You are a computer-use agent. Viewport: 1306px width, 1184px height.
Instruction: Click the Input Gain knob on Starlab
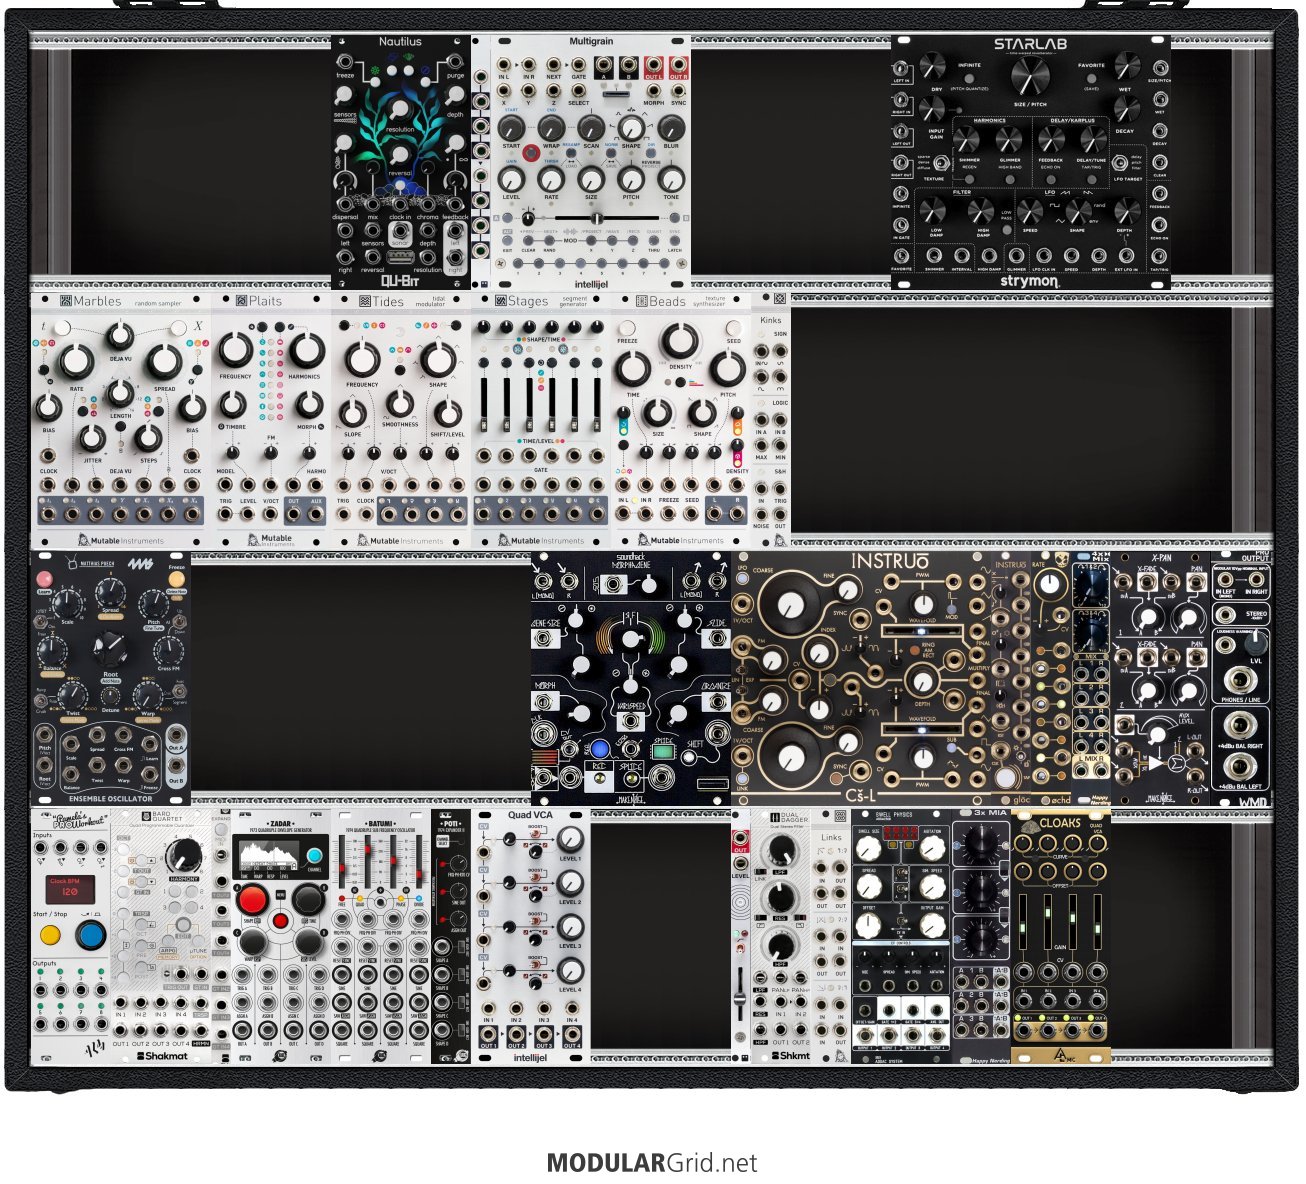click(x=932, y=109)
